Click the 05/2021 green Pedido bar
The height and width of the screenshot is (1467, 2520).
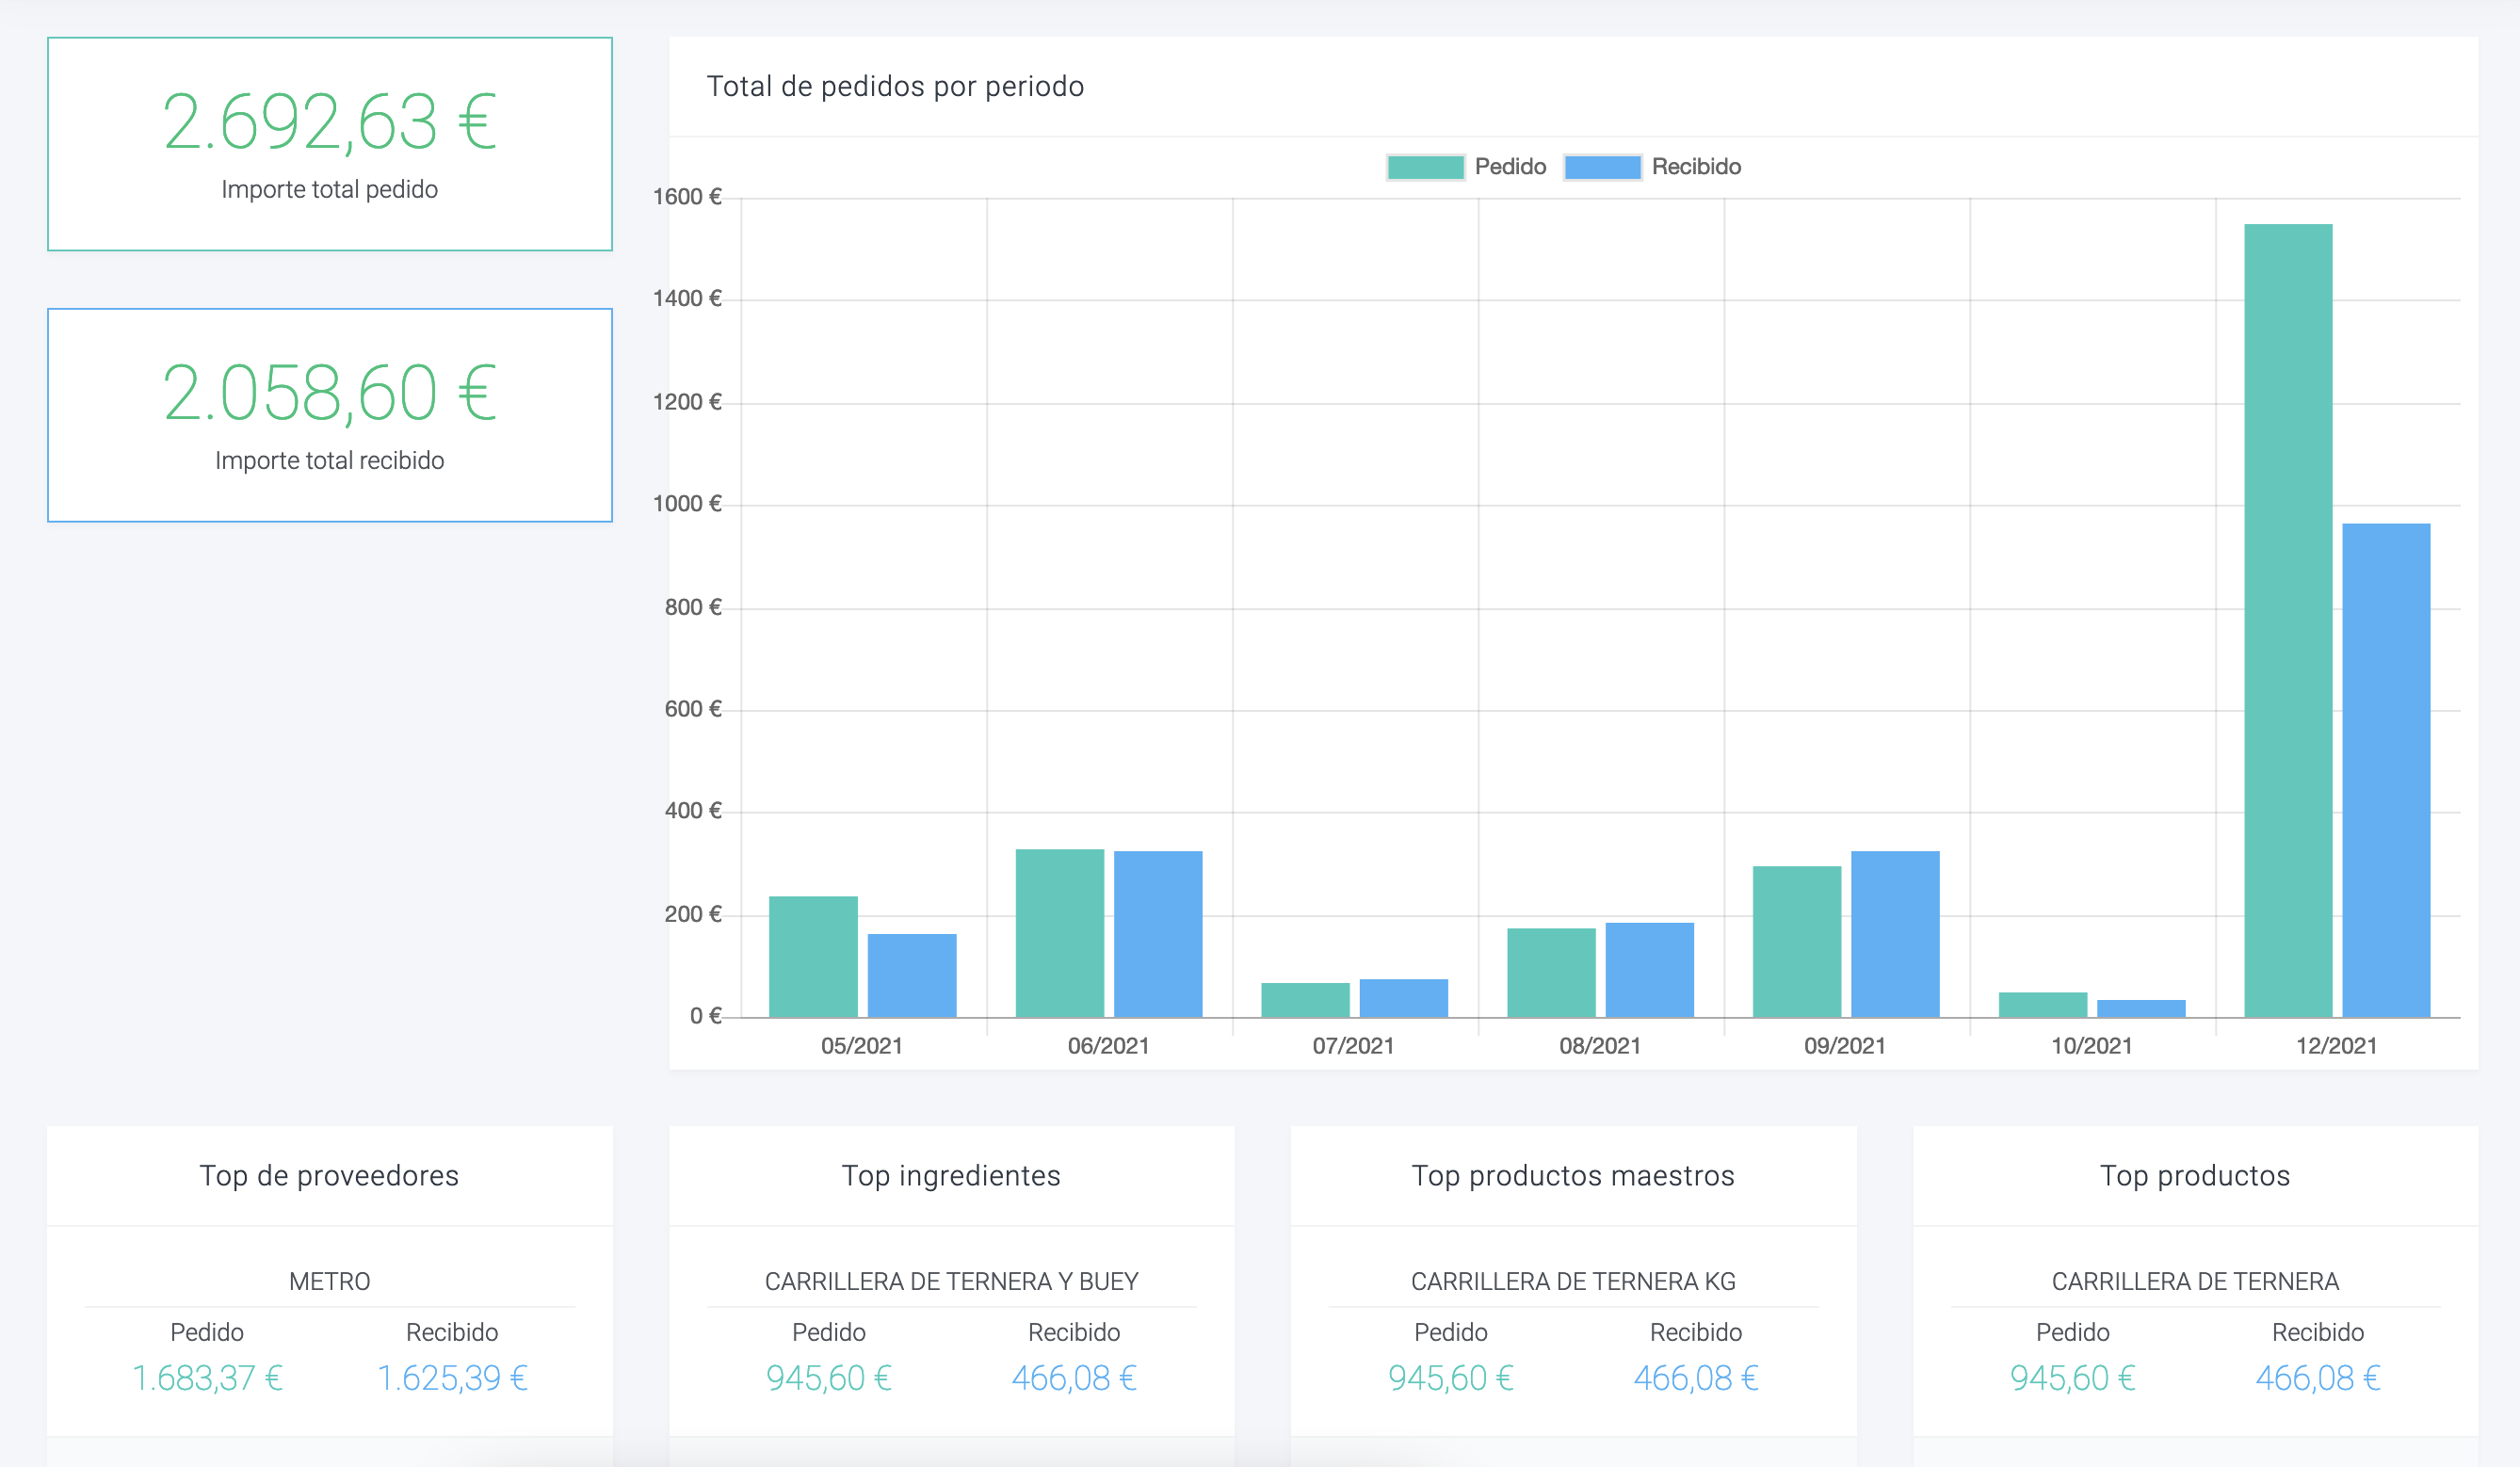pyautogui.click(x=813, y=957)
